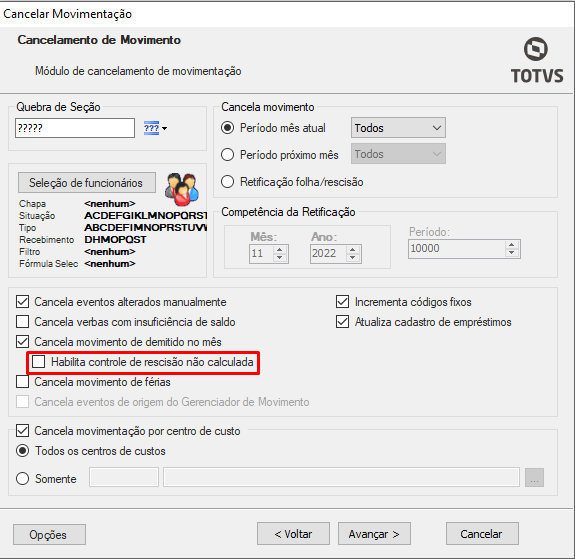Select Período mês atual radio button
The image size is (575, 559).
click(227, 128)
